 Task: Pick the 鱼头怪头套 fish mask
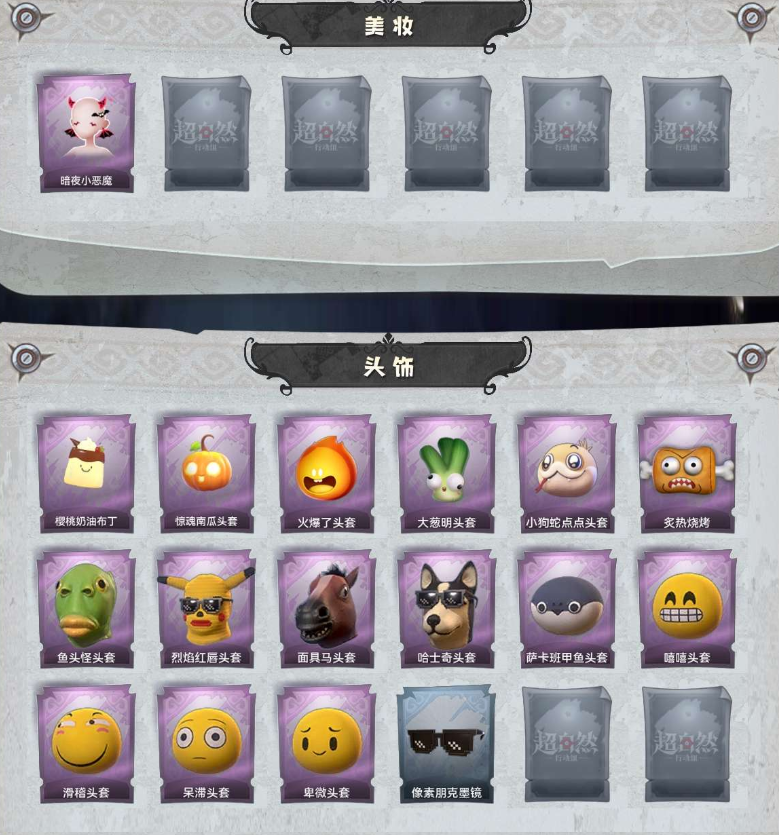click(x=86, y=609)
